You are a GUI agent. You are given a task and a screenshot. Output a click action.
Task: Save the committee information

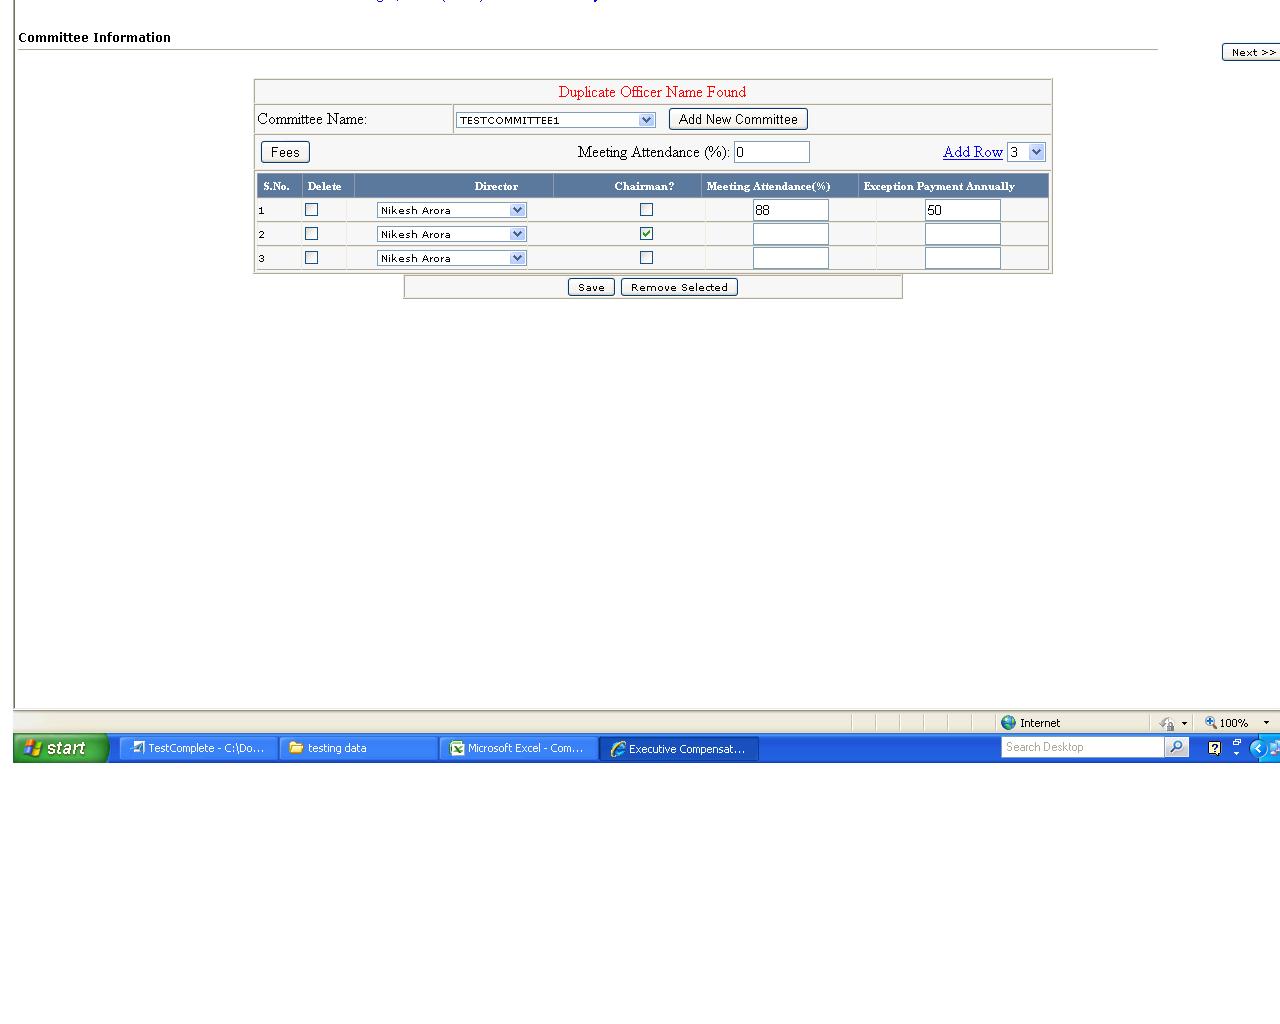coord(591,287)
